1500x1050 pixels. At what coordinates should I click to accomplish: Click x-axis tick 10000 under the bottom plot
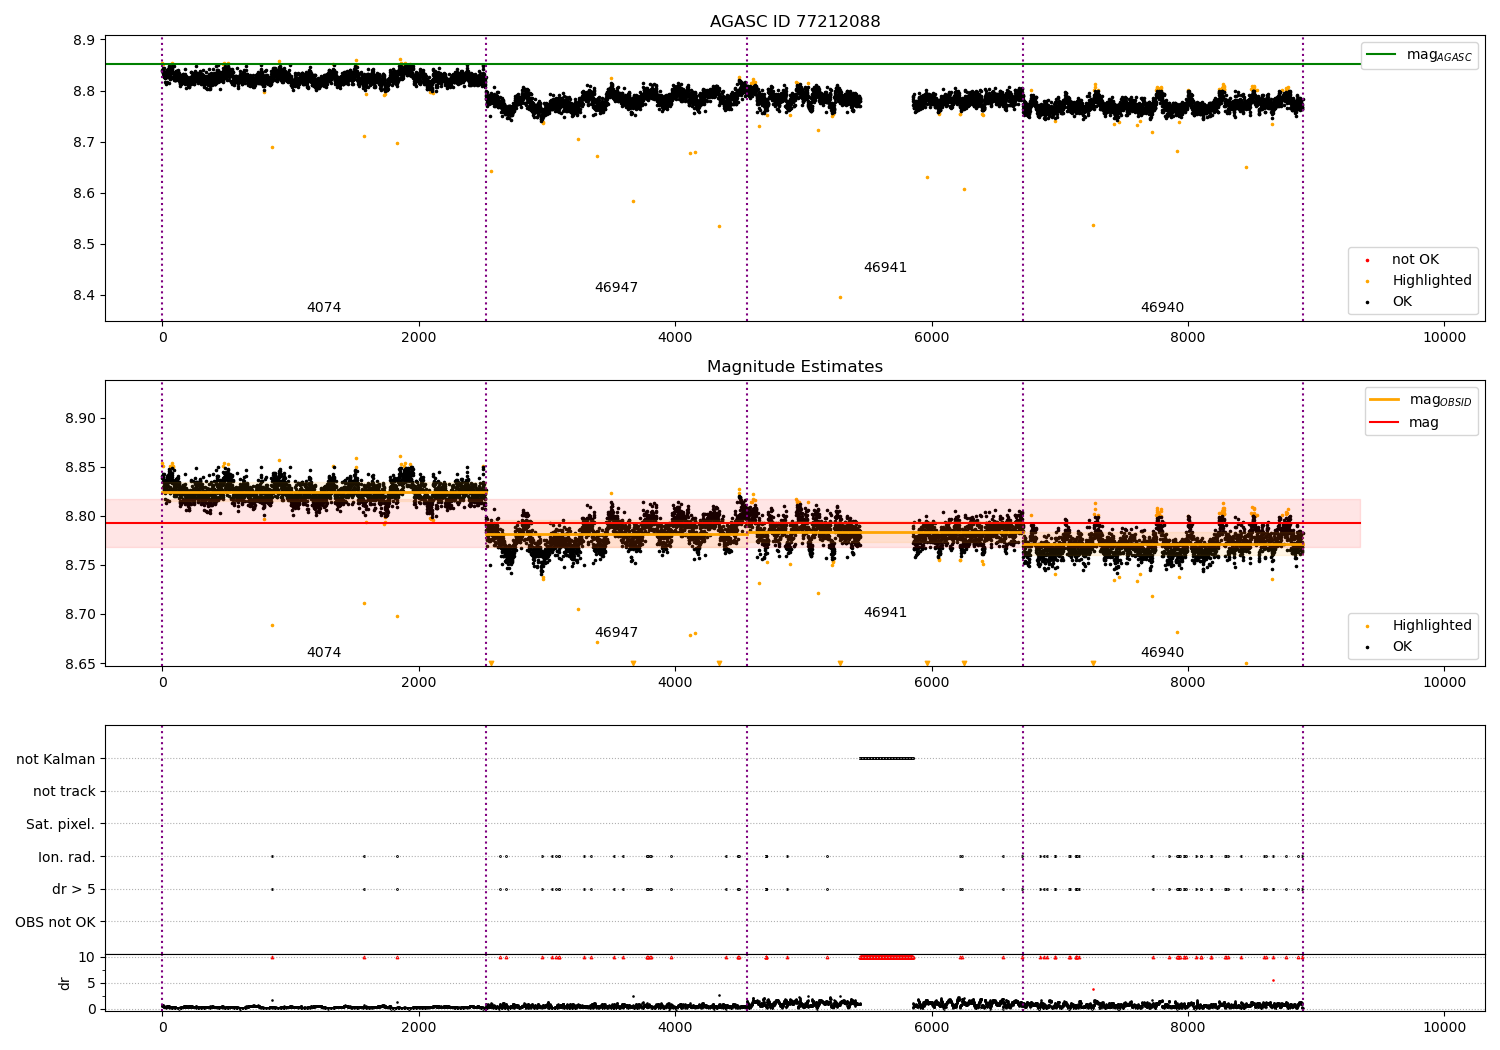point(1445,1027)
